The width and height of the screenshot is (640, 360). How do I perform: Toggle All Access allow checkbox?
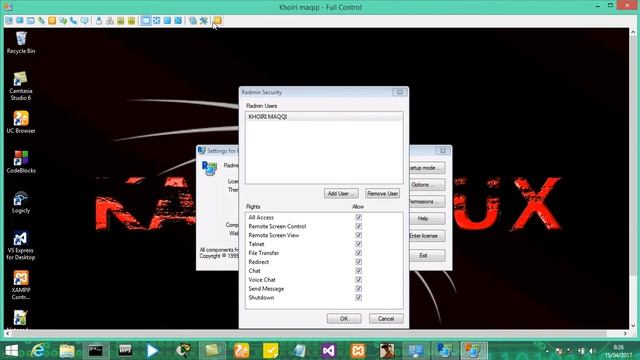tap(358, 218)
